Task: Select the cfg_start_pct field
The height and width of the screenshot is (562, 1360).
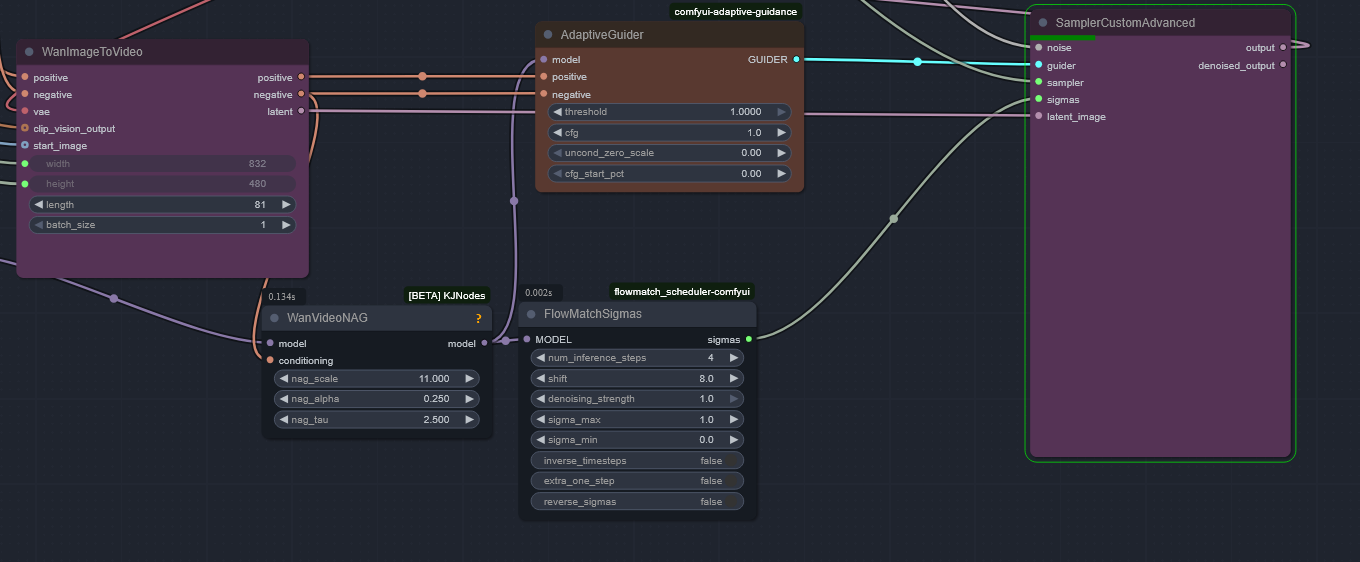Action: (x=670, y=174)
